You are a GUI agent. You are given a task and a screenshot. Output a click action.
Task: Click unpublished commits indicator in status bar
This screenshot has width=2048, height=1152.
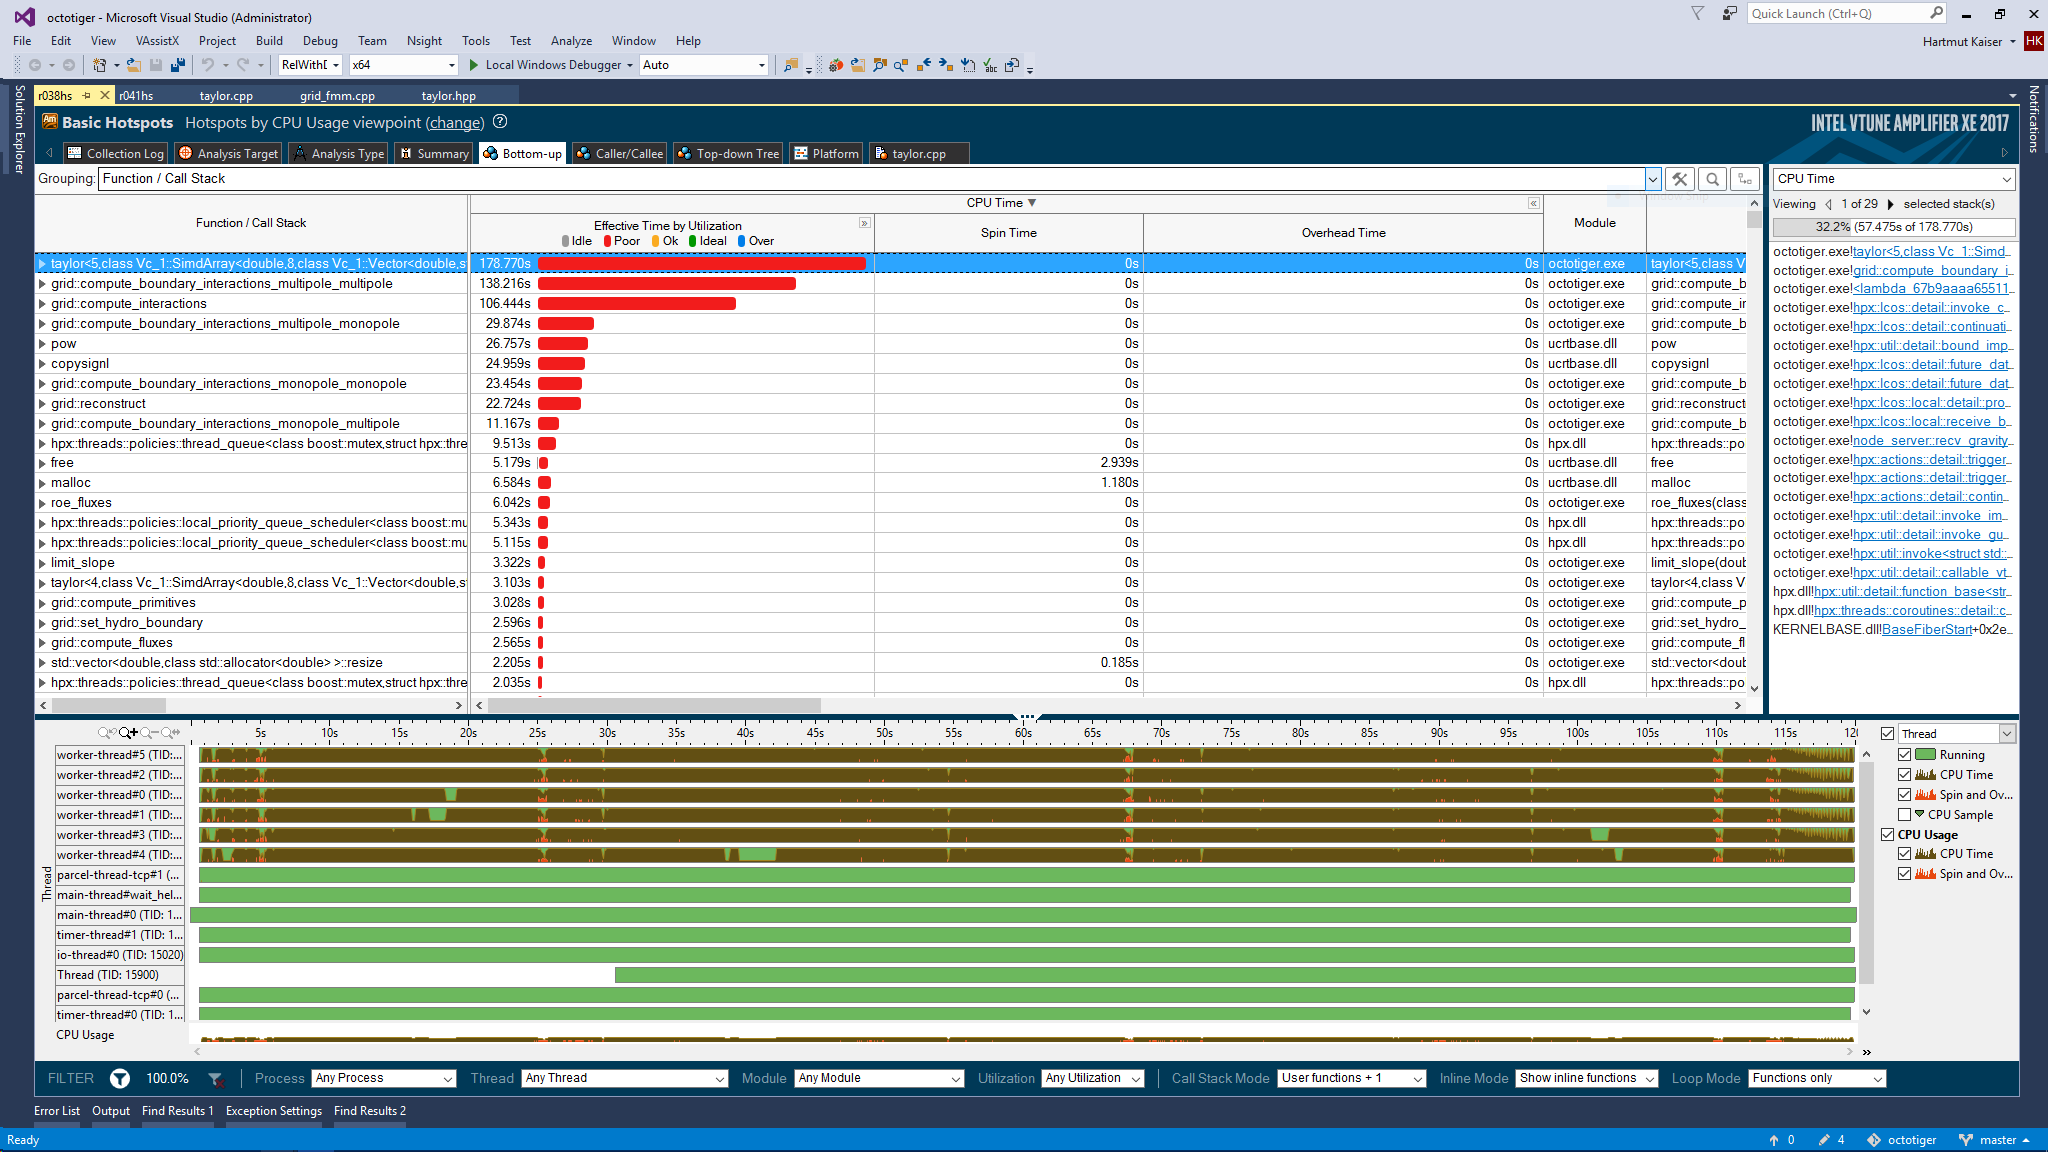point(1781,1140)
